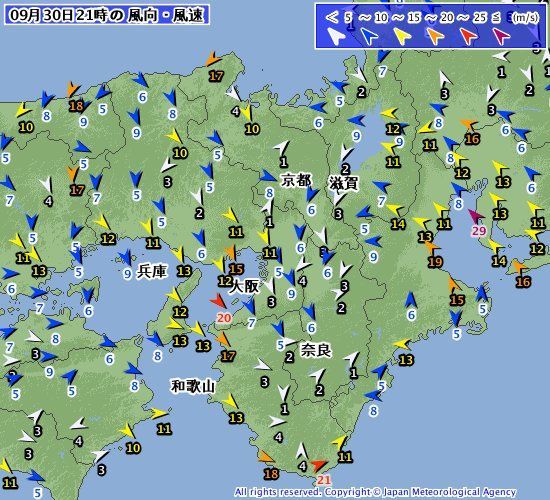This screenshot has height=500, width=550.
Task: Select white 2 value left of 奈良 label
Action: coord(289,357)
